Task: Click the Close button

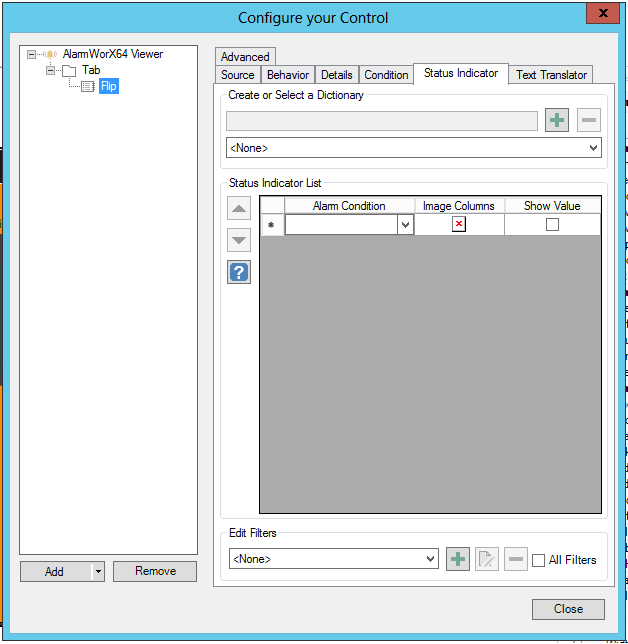Action: [x=568, y=609]
